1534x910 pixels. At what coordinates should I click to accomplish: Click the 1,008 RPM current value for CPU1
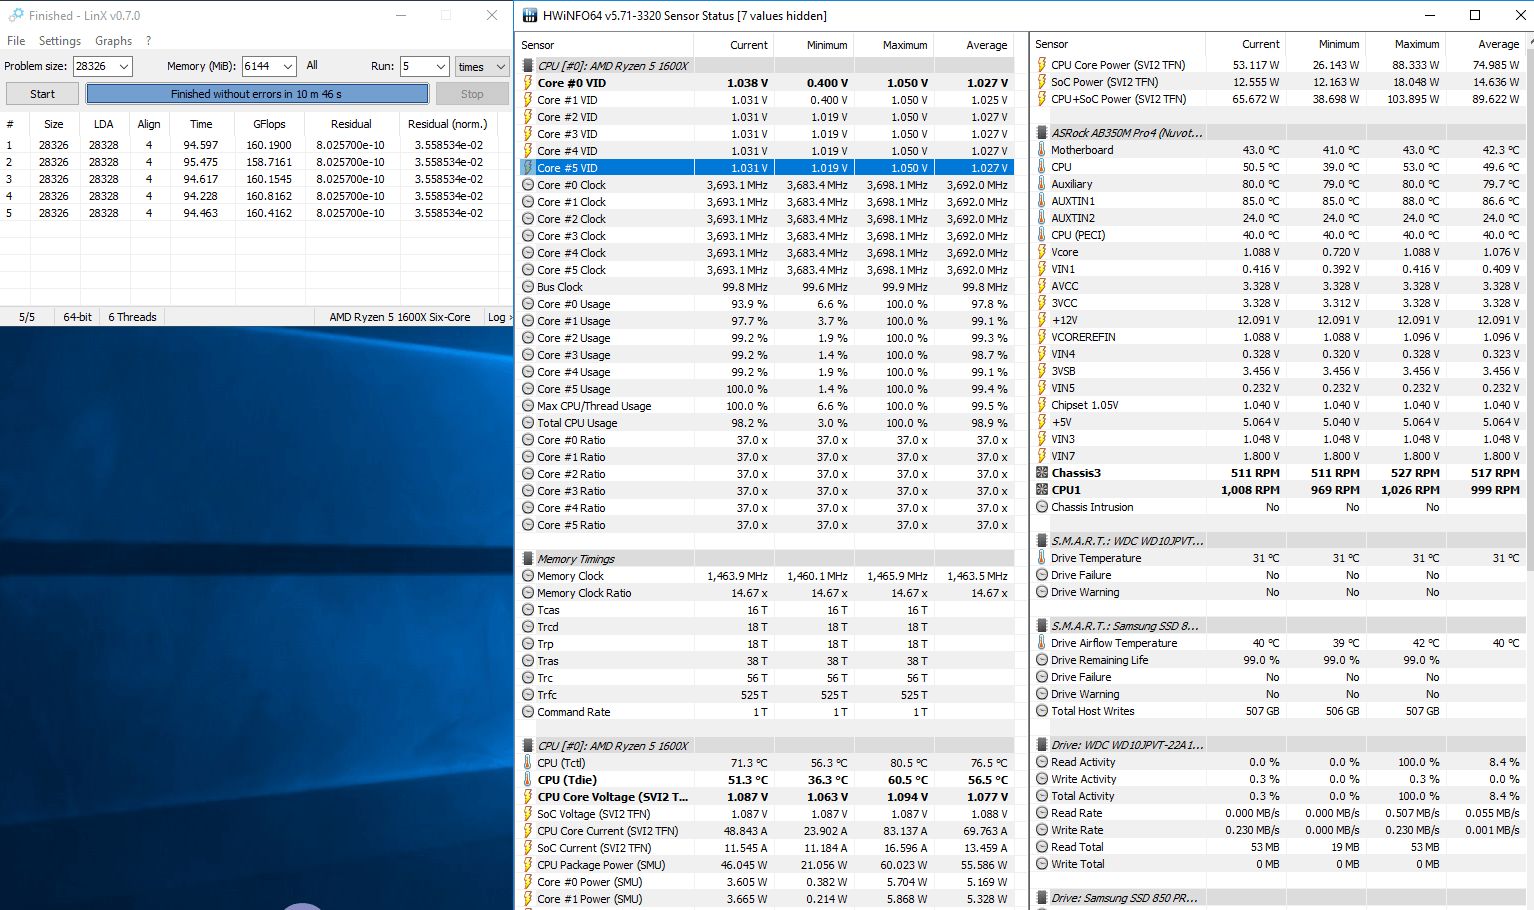[x=1250, y=490]
